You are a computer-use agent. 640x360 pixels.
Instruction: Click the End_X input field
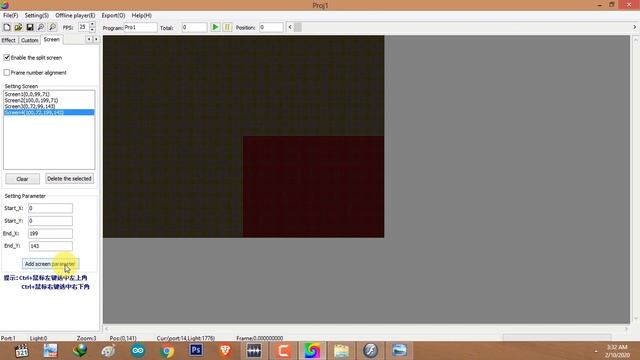coord(50,233)
